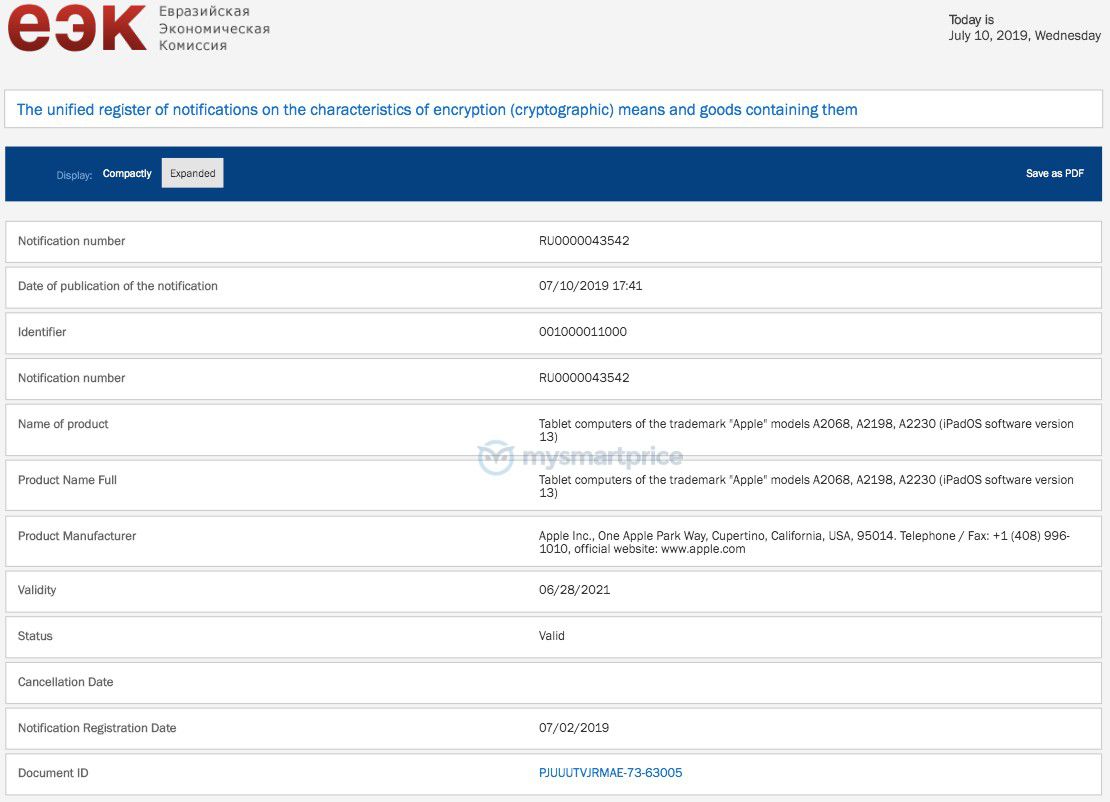The image size is (1110, 802).
Task: Click the Status value Valid
Action: [552, 636]
